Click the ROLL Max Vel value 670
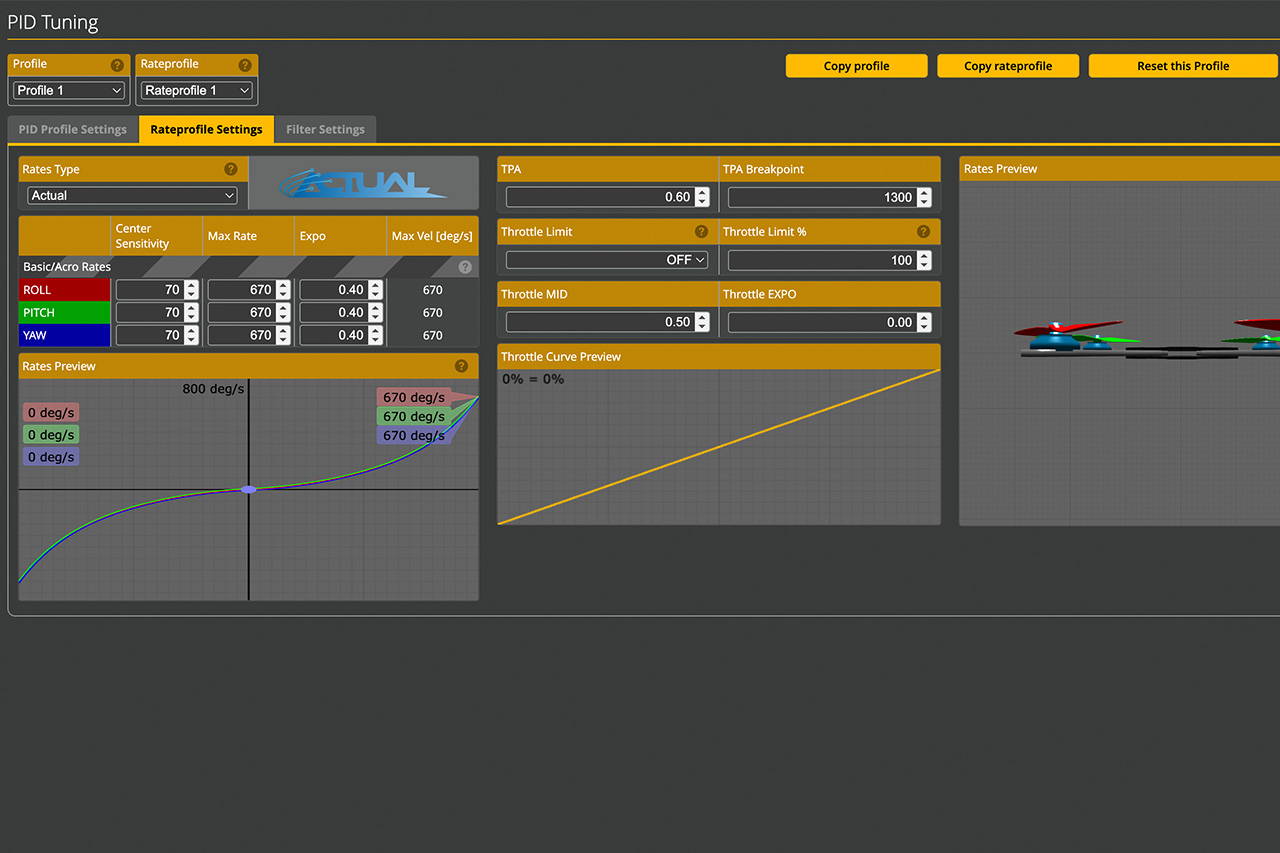The image size is (1280, 853). click(432, 290)
